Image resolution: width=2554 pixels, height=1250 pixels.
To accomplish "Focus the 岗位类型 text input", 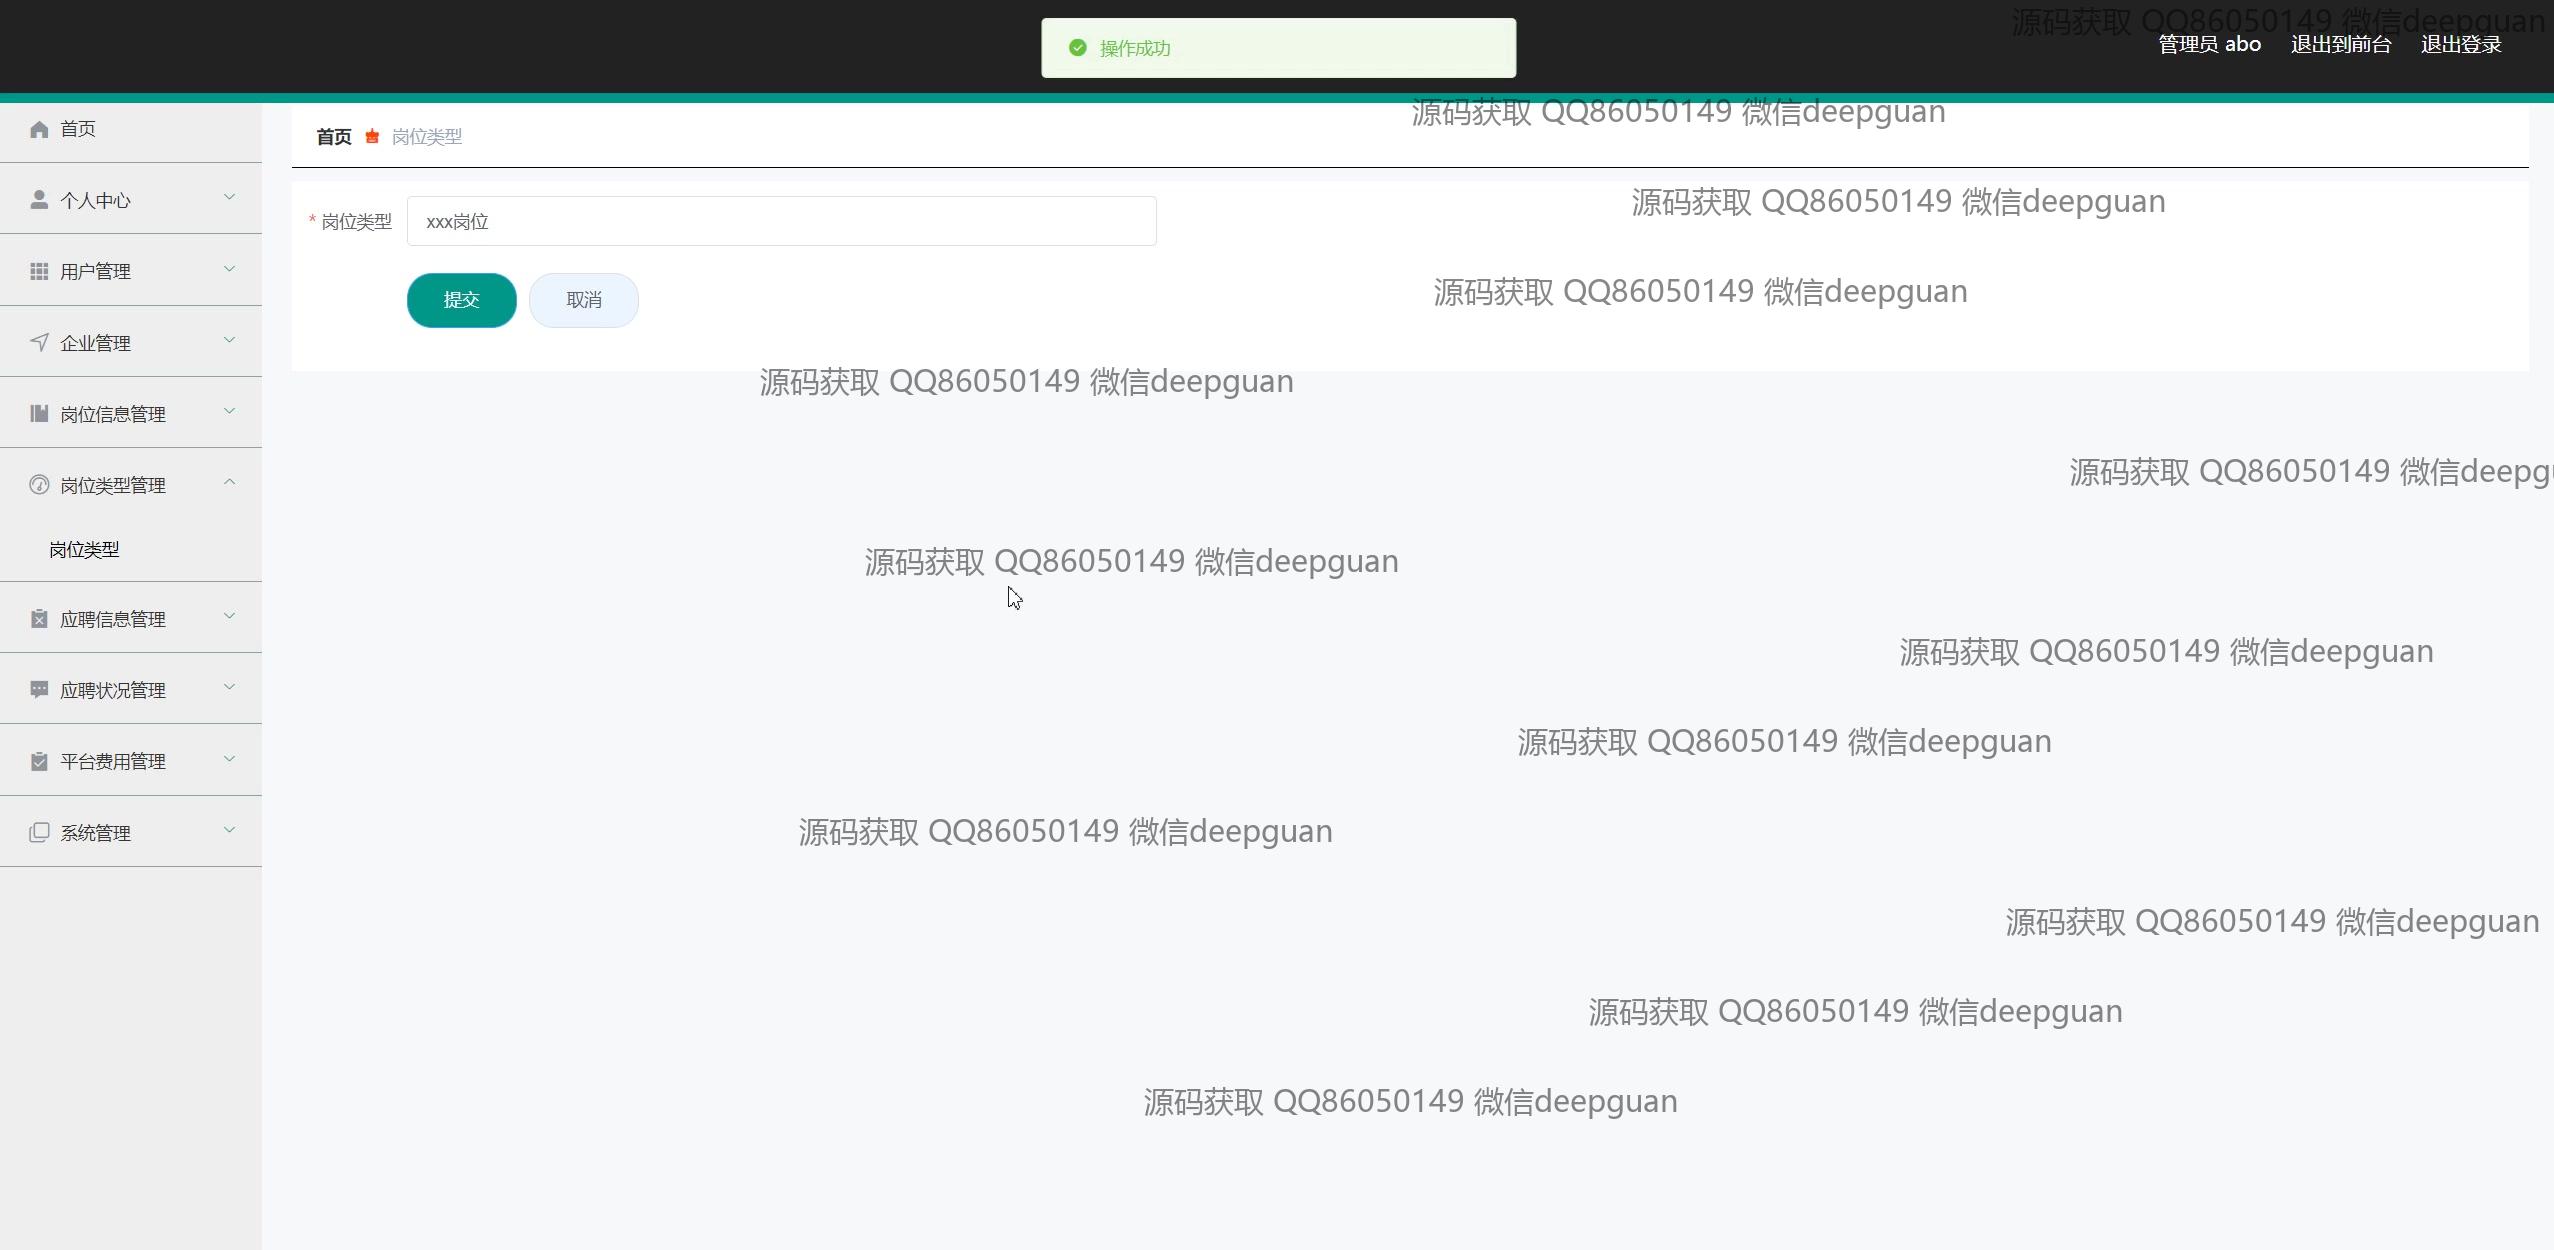I will (780, 221).
